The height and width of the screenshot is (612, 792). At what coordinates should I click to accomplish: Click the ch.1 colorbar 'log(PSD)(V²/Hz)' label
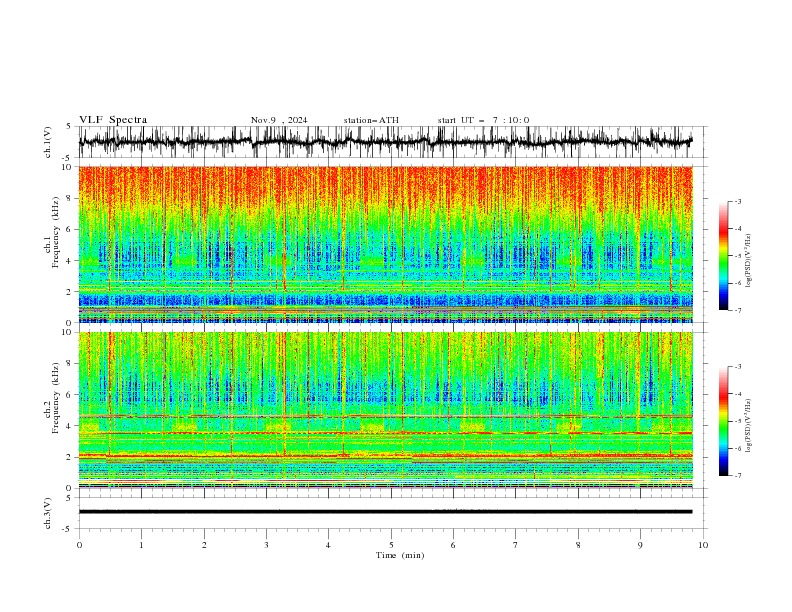click(749, 261)
